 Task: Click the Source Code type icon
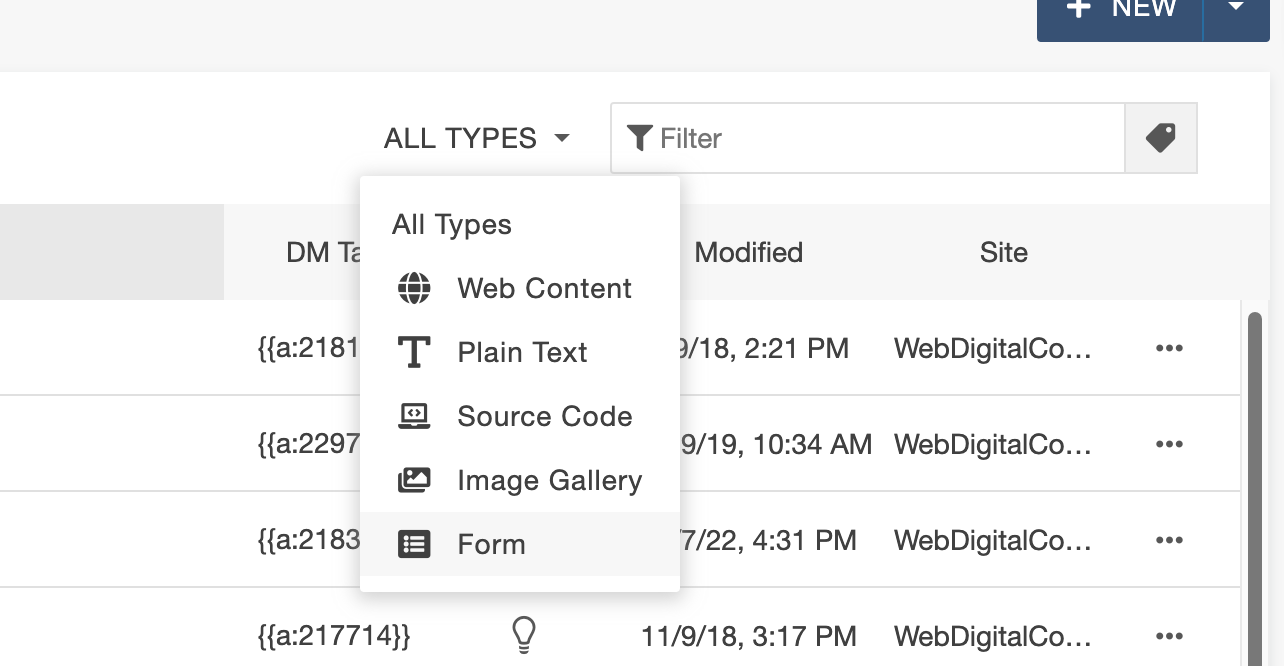coord(413,416)
